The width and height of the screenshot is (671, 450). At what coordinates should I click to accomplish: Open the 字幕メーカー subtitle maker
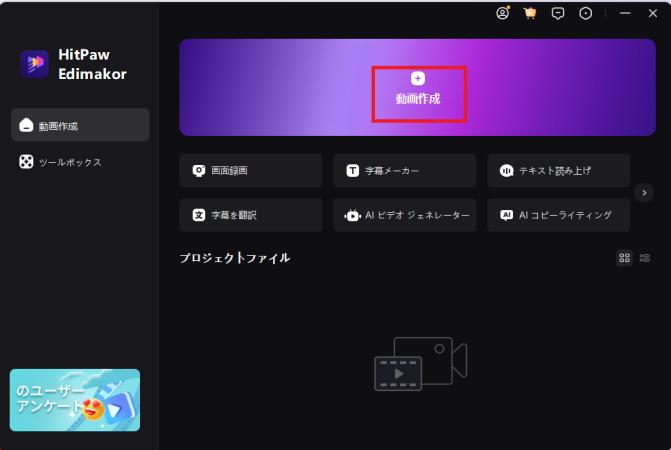click(404, 171)
